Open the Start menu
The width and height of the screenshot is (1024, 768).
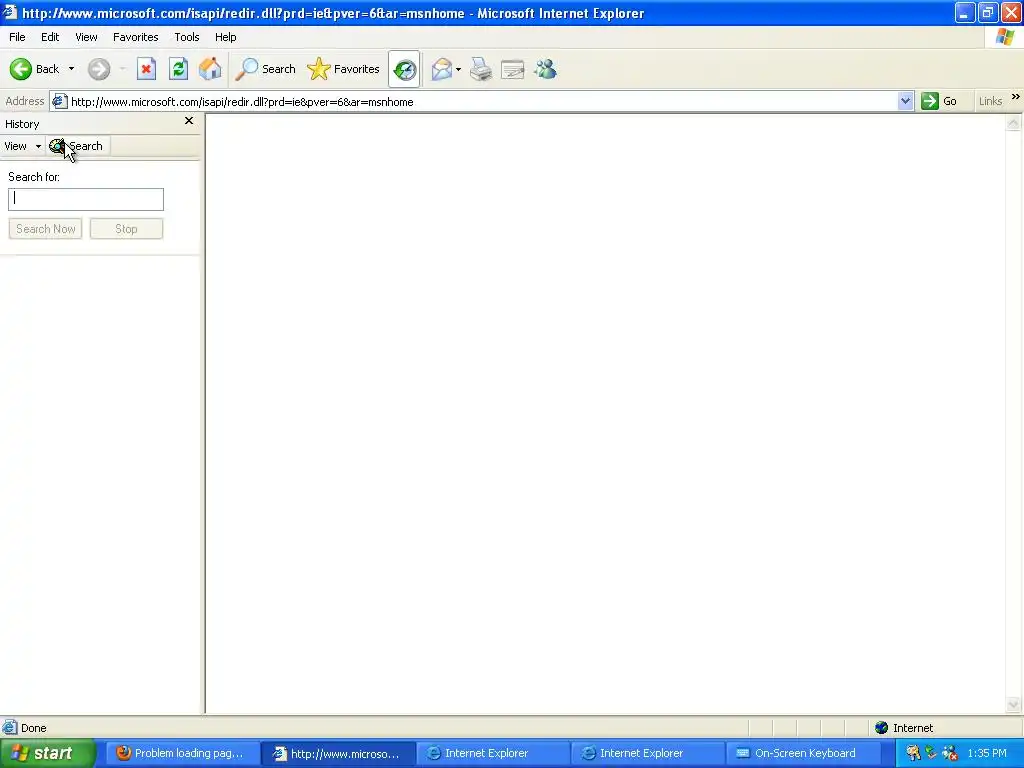pos(47,754)
